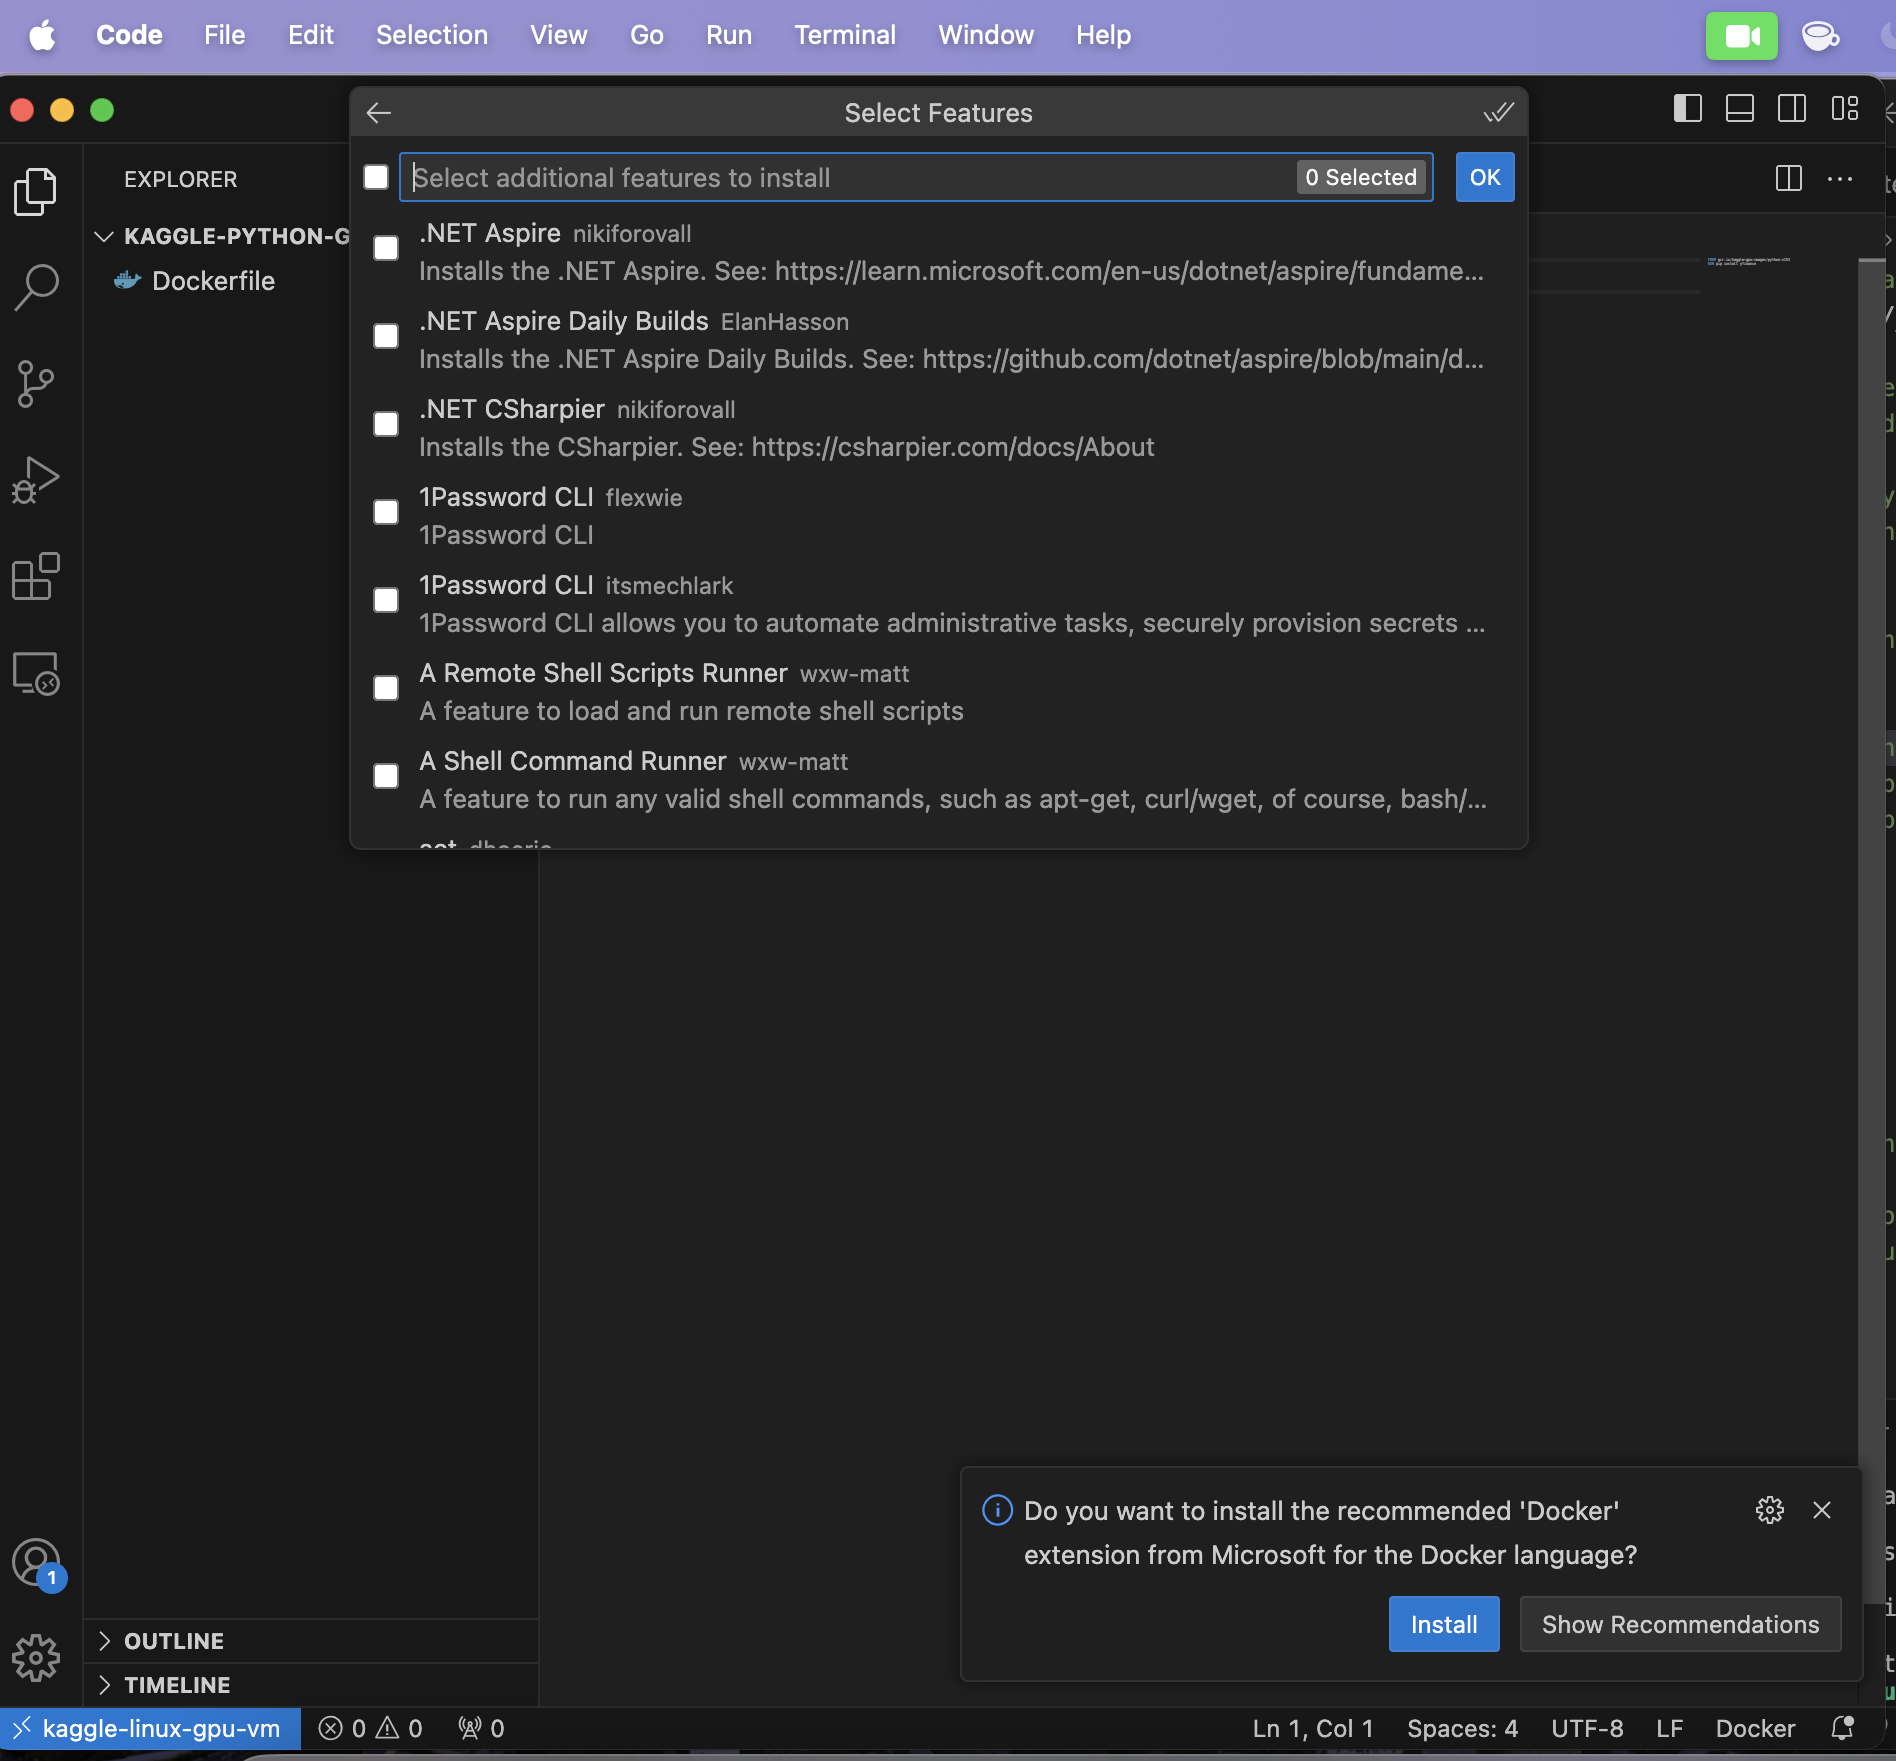Change end of line sequence LF
This screenshot has height=1761, width=1896.
coord(1669,1728)
